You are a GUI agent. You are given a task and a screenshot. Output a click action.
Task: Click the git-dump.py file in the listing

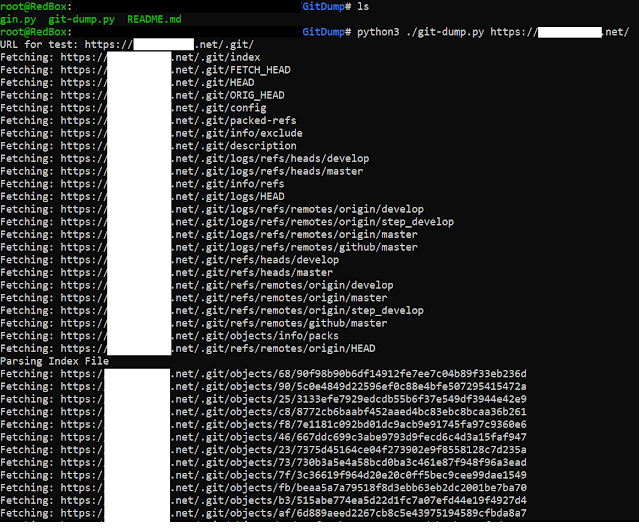(x=81, y=20)
